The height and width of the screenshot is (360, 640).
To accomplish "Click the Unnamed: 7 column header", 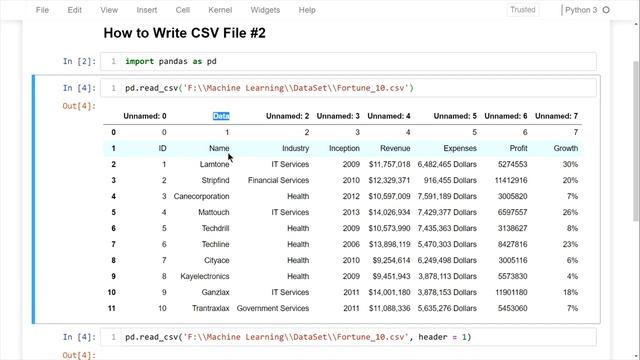I will (x=556, y=116).
